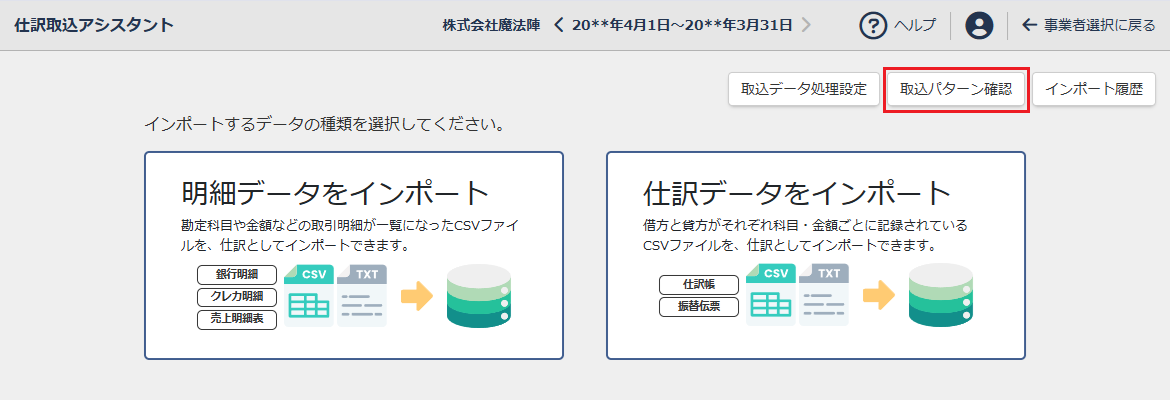Click the CSV file icon in 仕訳データ card
This screenshot has height=400, width=1170.
tap(770, 295)
